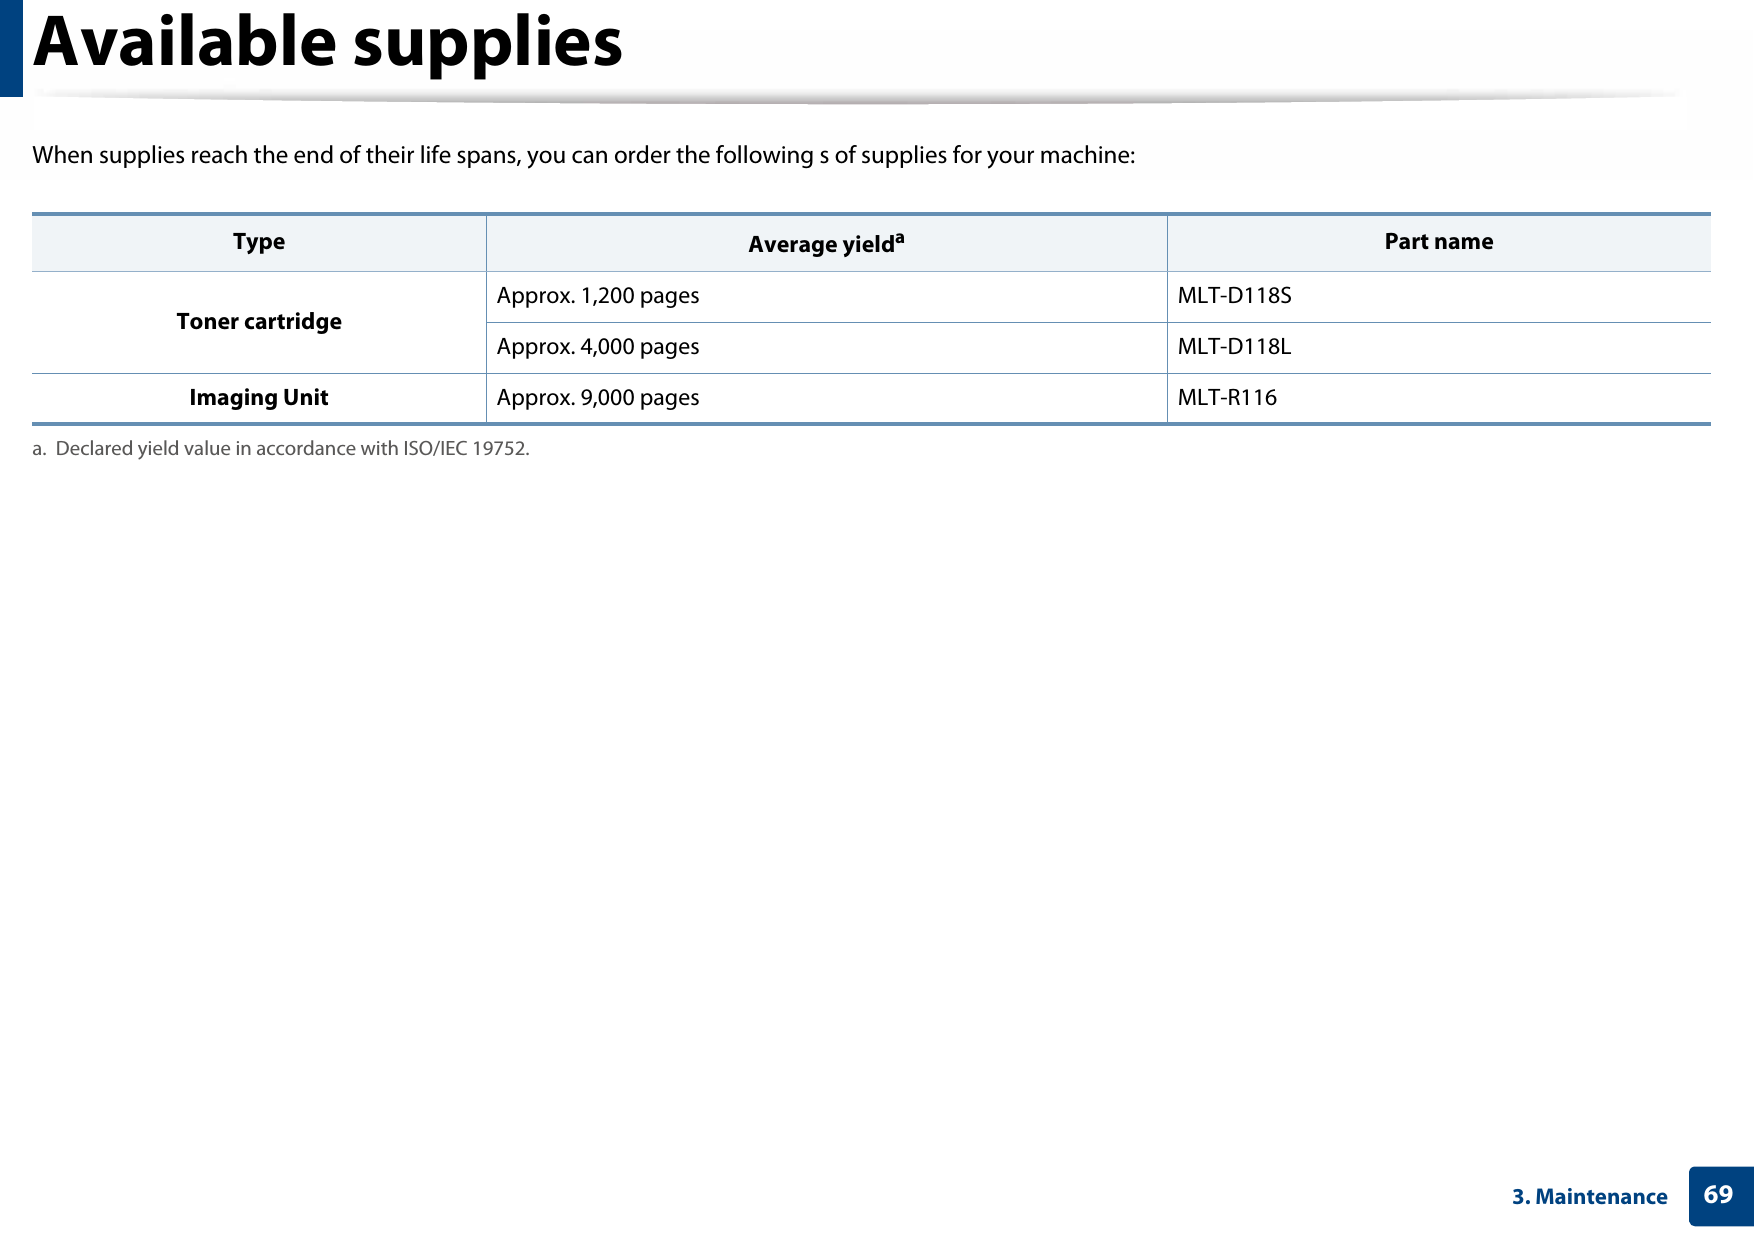
Task: Click the "Approx. 4,000 pages" cell
Action: [x=598, y=347]
